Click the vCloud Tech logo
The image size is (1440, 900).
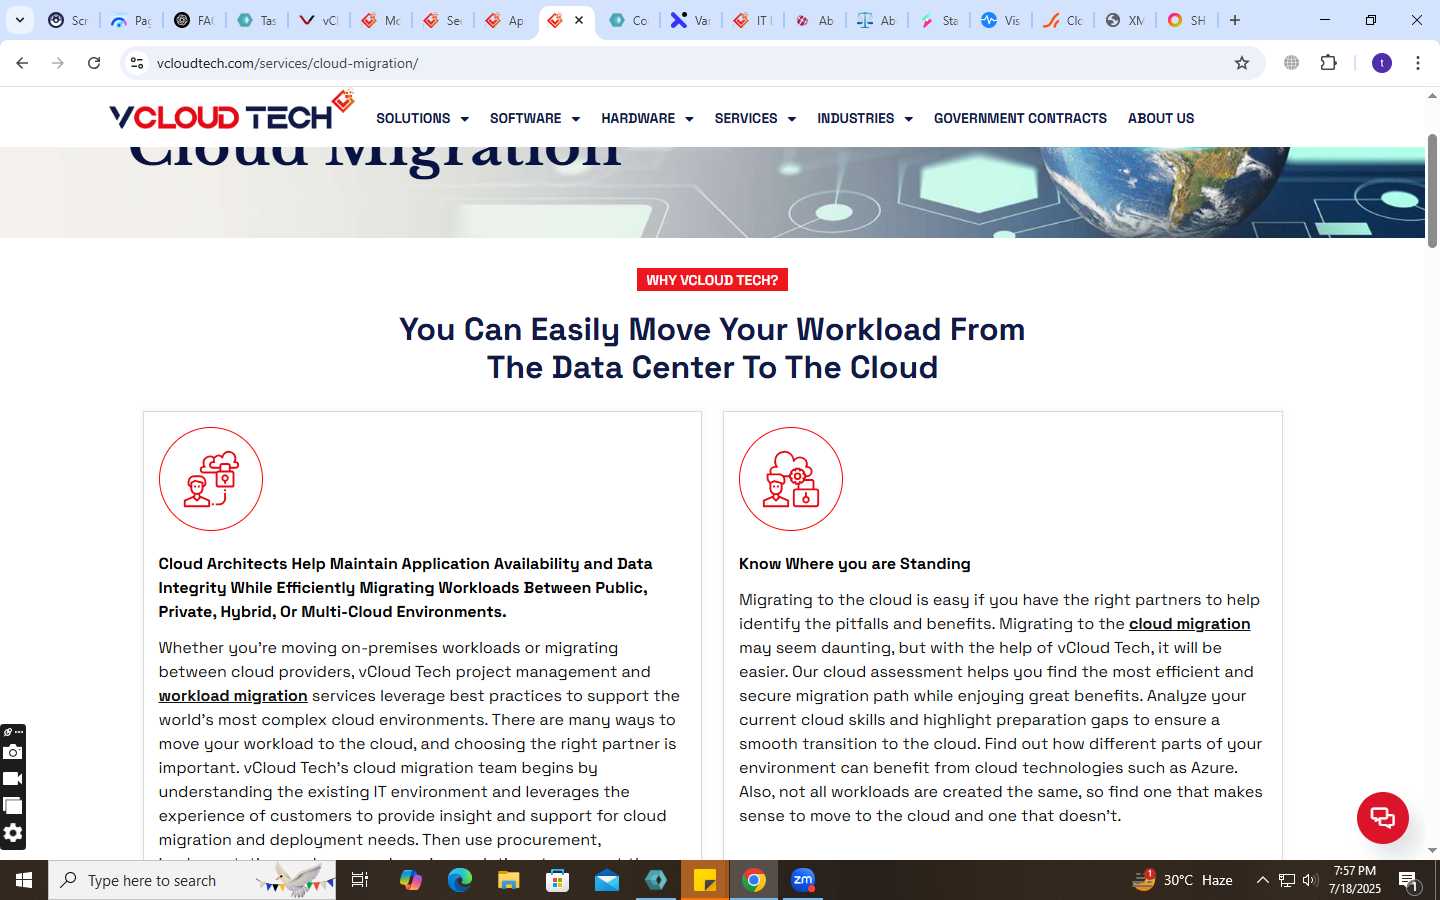pyautogui.click(x=232, y=112)
